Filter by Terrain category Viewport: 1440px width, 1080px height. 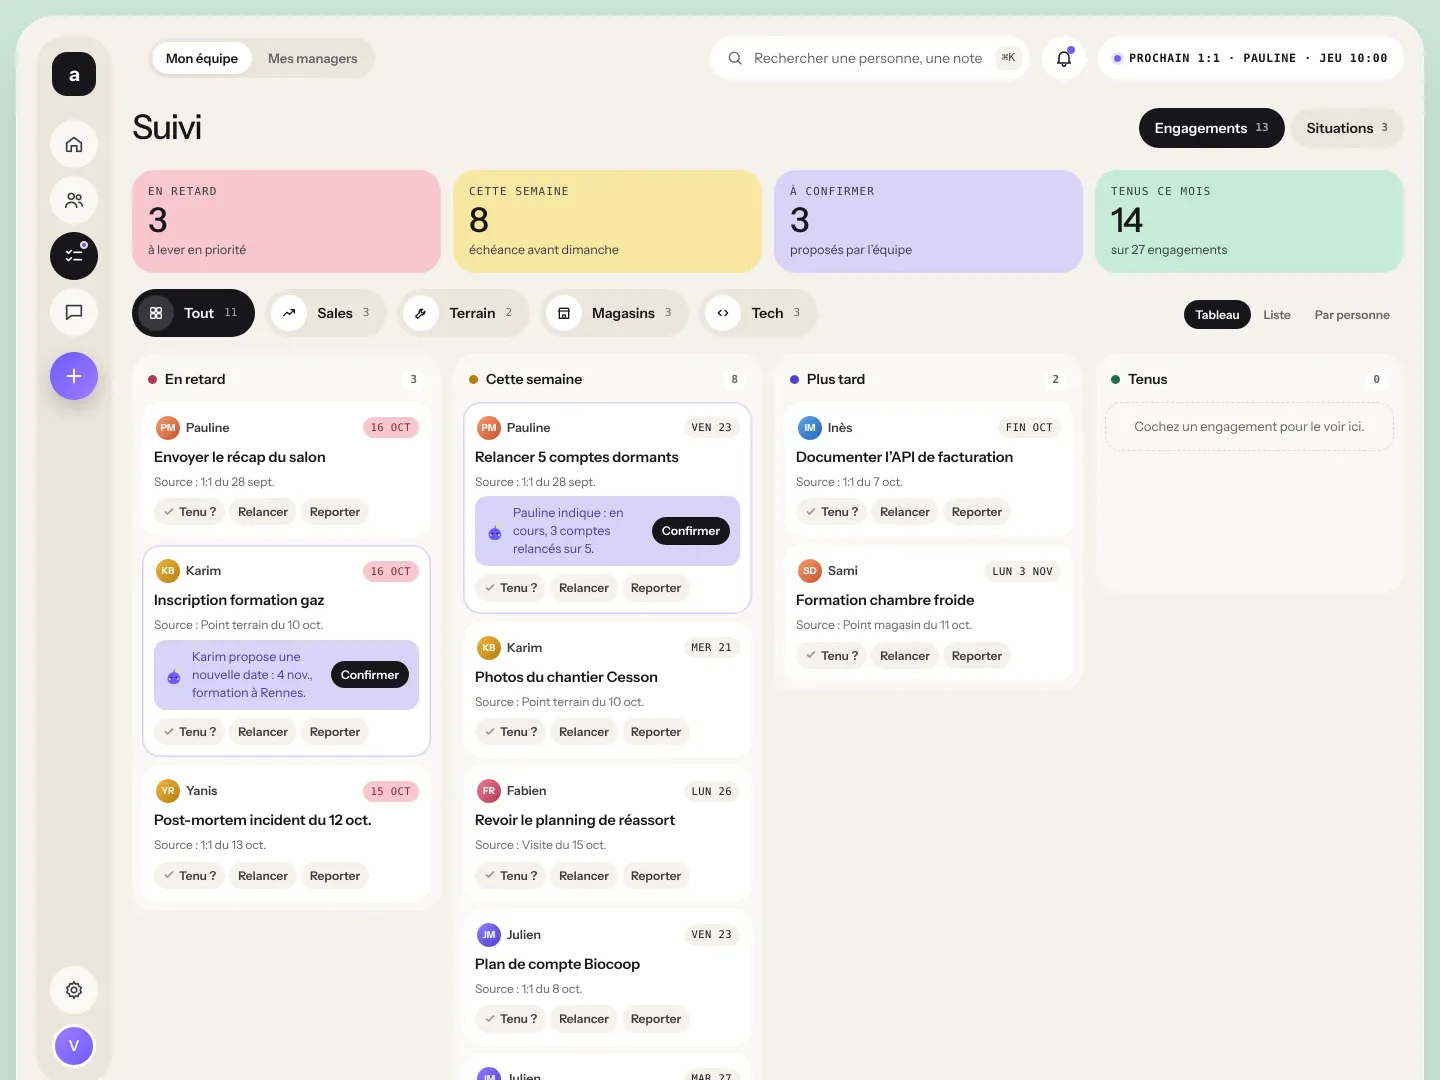(x=464, y=313)
